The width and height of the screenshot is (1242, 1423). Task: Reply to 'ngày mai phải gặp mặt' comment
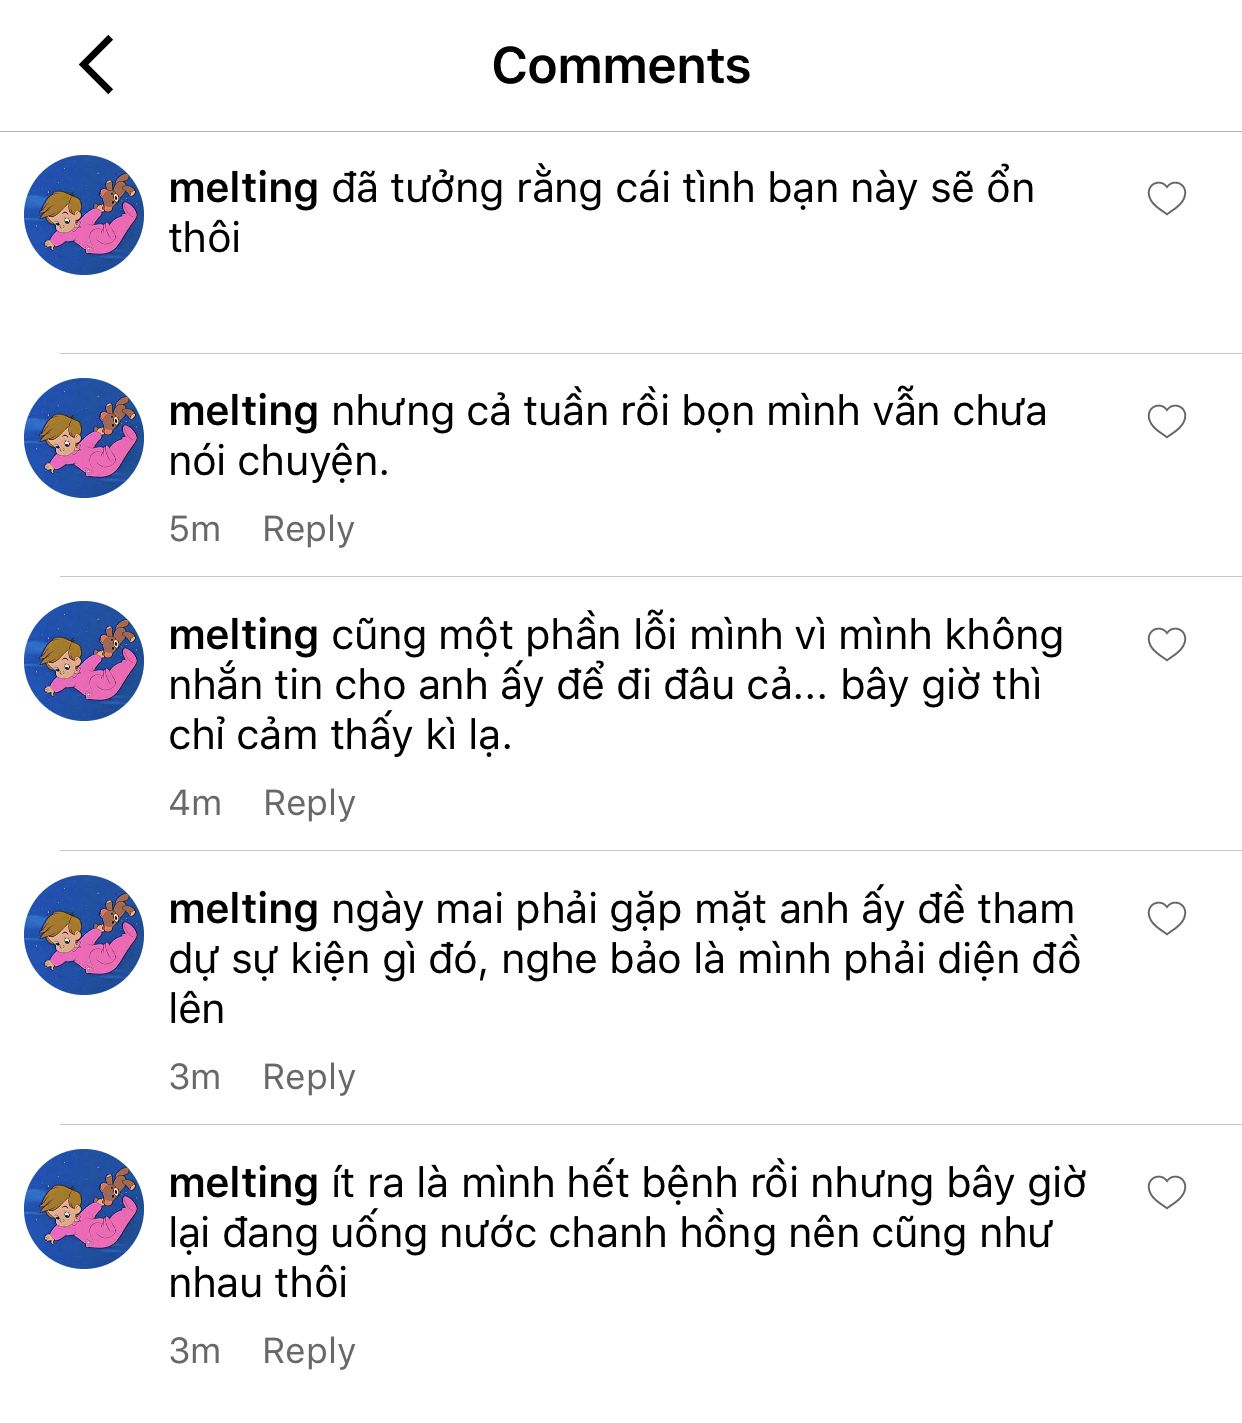(x=308, y=1078)
